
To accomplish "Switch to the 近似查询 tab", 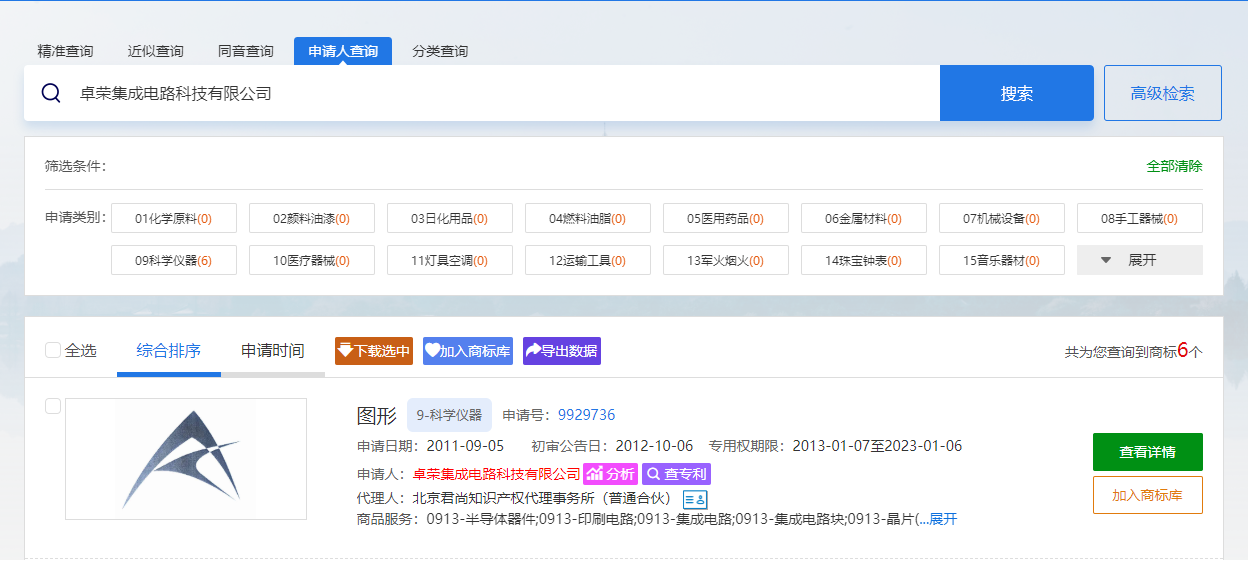I will click(155, 51).
